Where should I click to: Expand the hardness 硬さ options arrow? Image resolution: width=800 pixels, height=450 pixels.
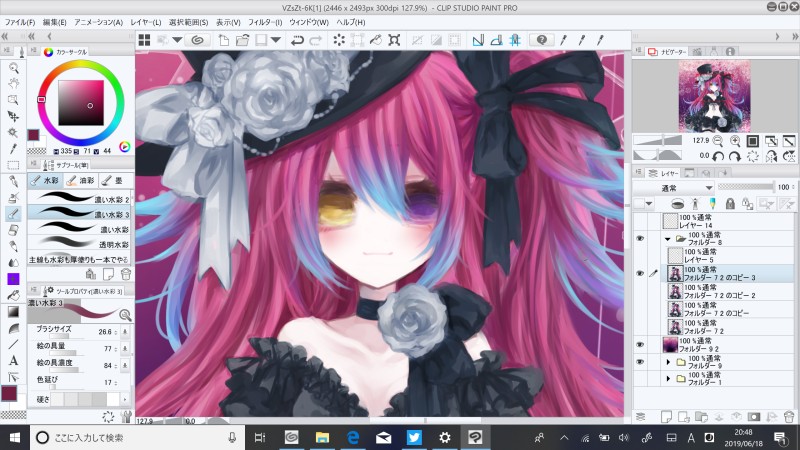point(125,399)
